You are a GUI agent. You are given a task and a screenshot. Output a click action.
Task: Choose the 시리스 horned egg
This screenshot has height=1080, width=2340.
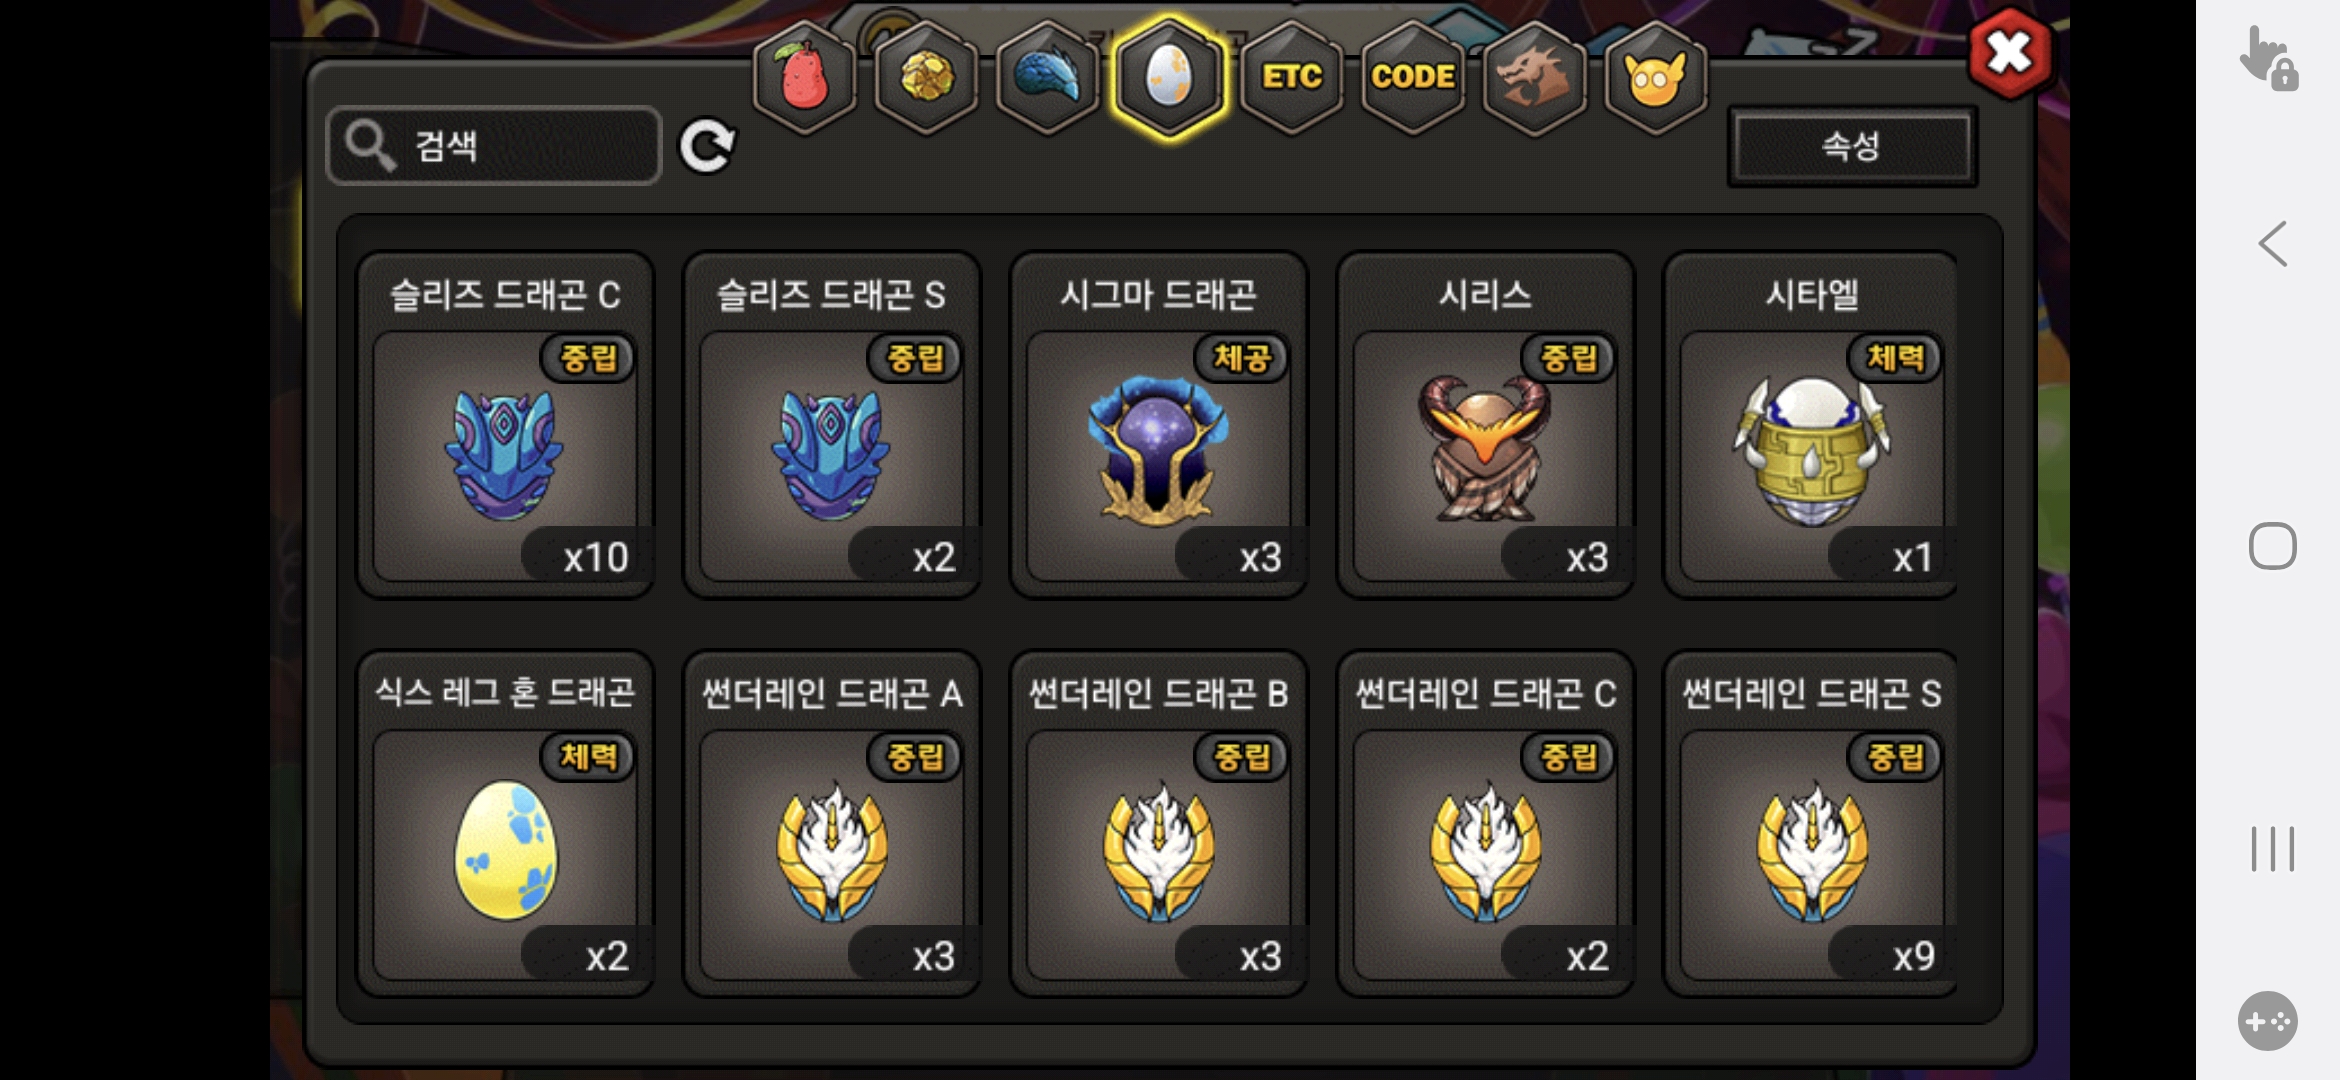(1485, 424)
